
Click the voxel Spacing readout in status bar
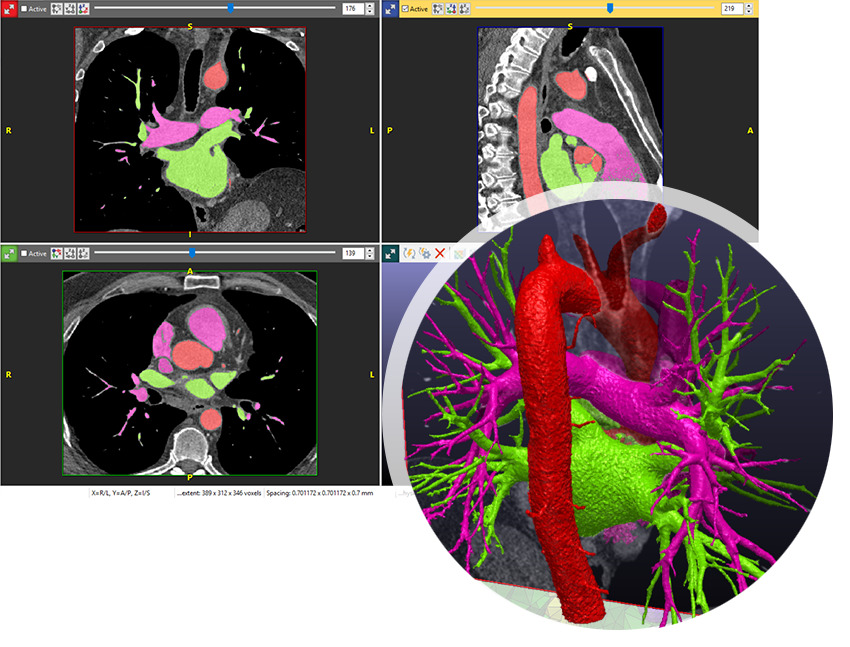319,493
